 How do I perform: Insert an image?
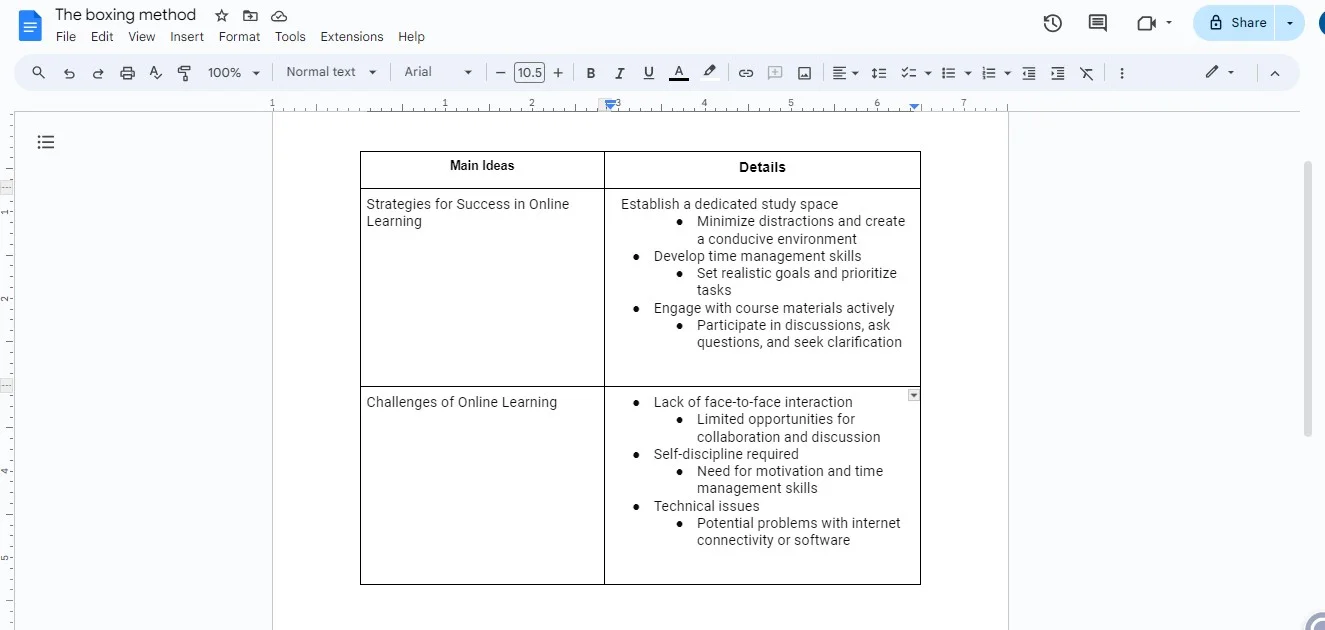(x=804, y=72)
